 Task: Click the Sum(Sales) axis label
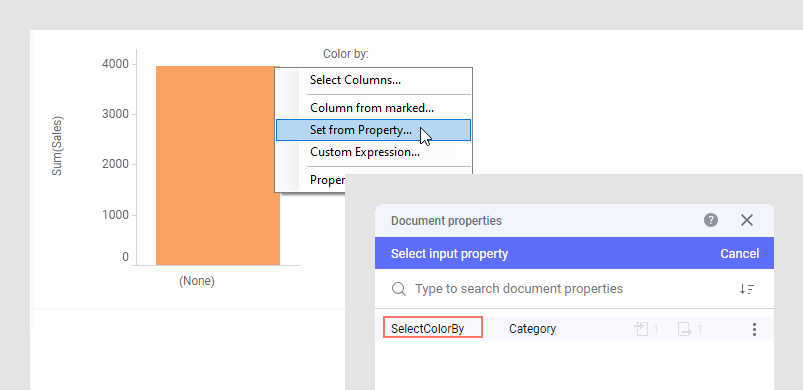coord(57,146)
